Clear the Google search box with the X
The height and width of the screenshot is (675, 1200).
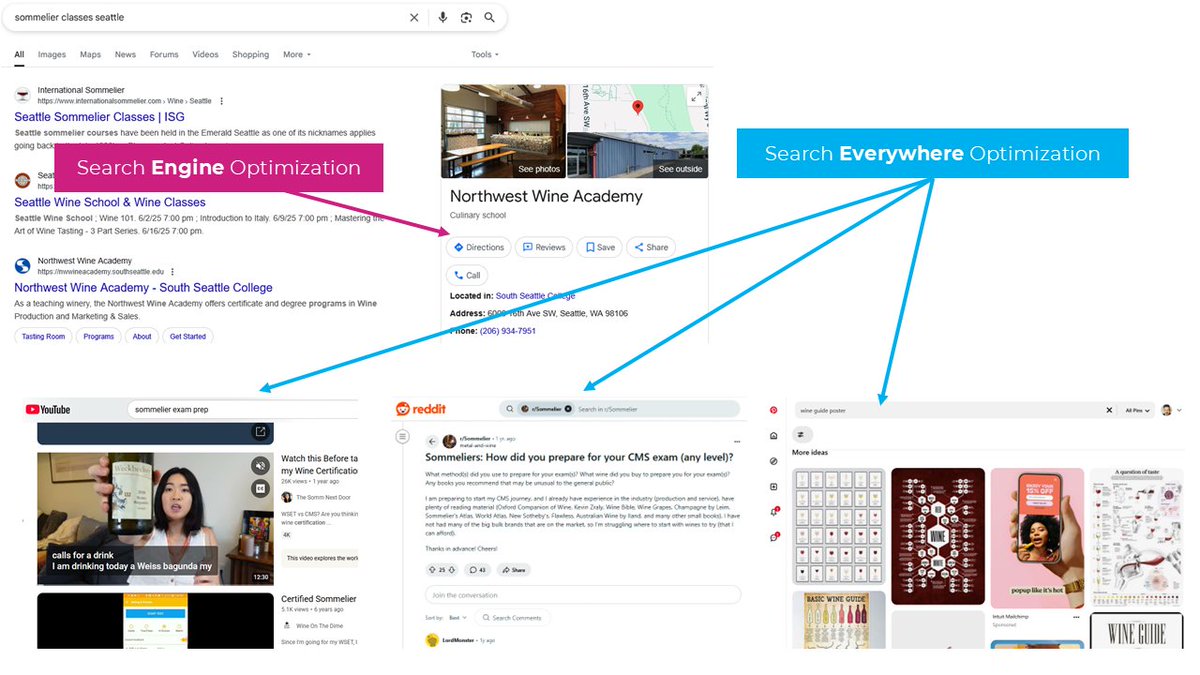coord(414,17)
